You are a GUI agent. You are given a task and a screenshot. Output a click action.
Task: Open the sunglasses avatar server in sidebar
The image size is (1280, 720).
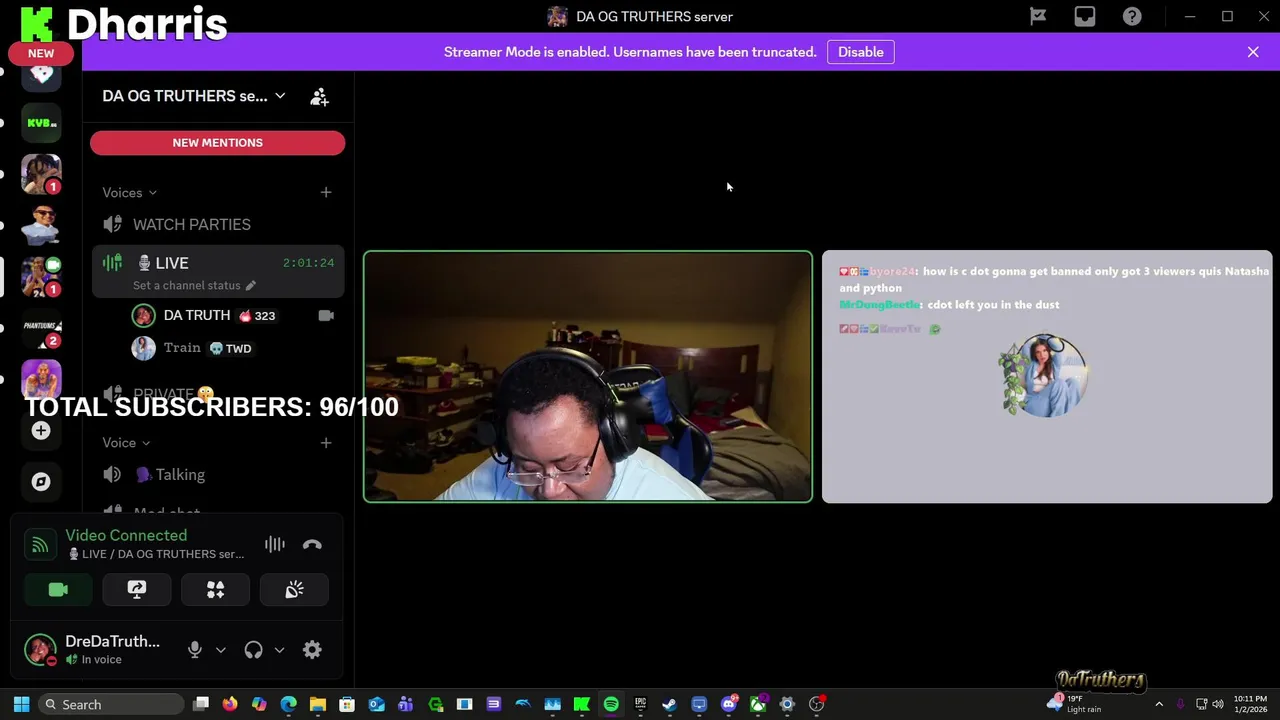click(41, 226)
